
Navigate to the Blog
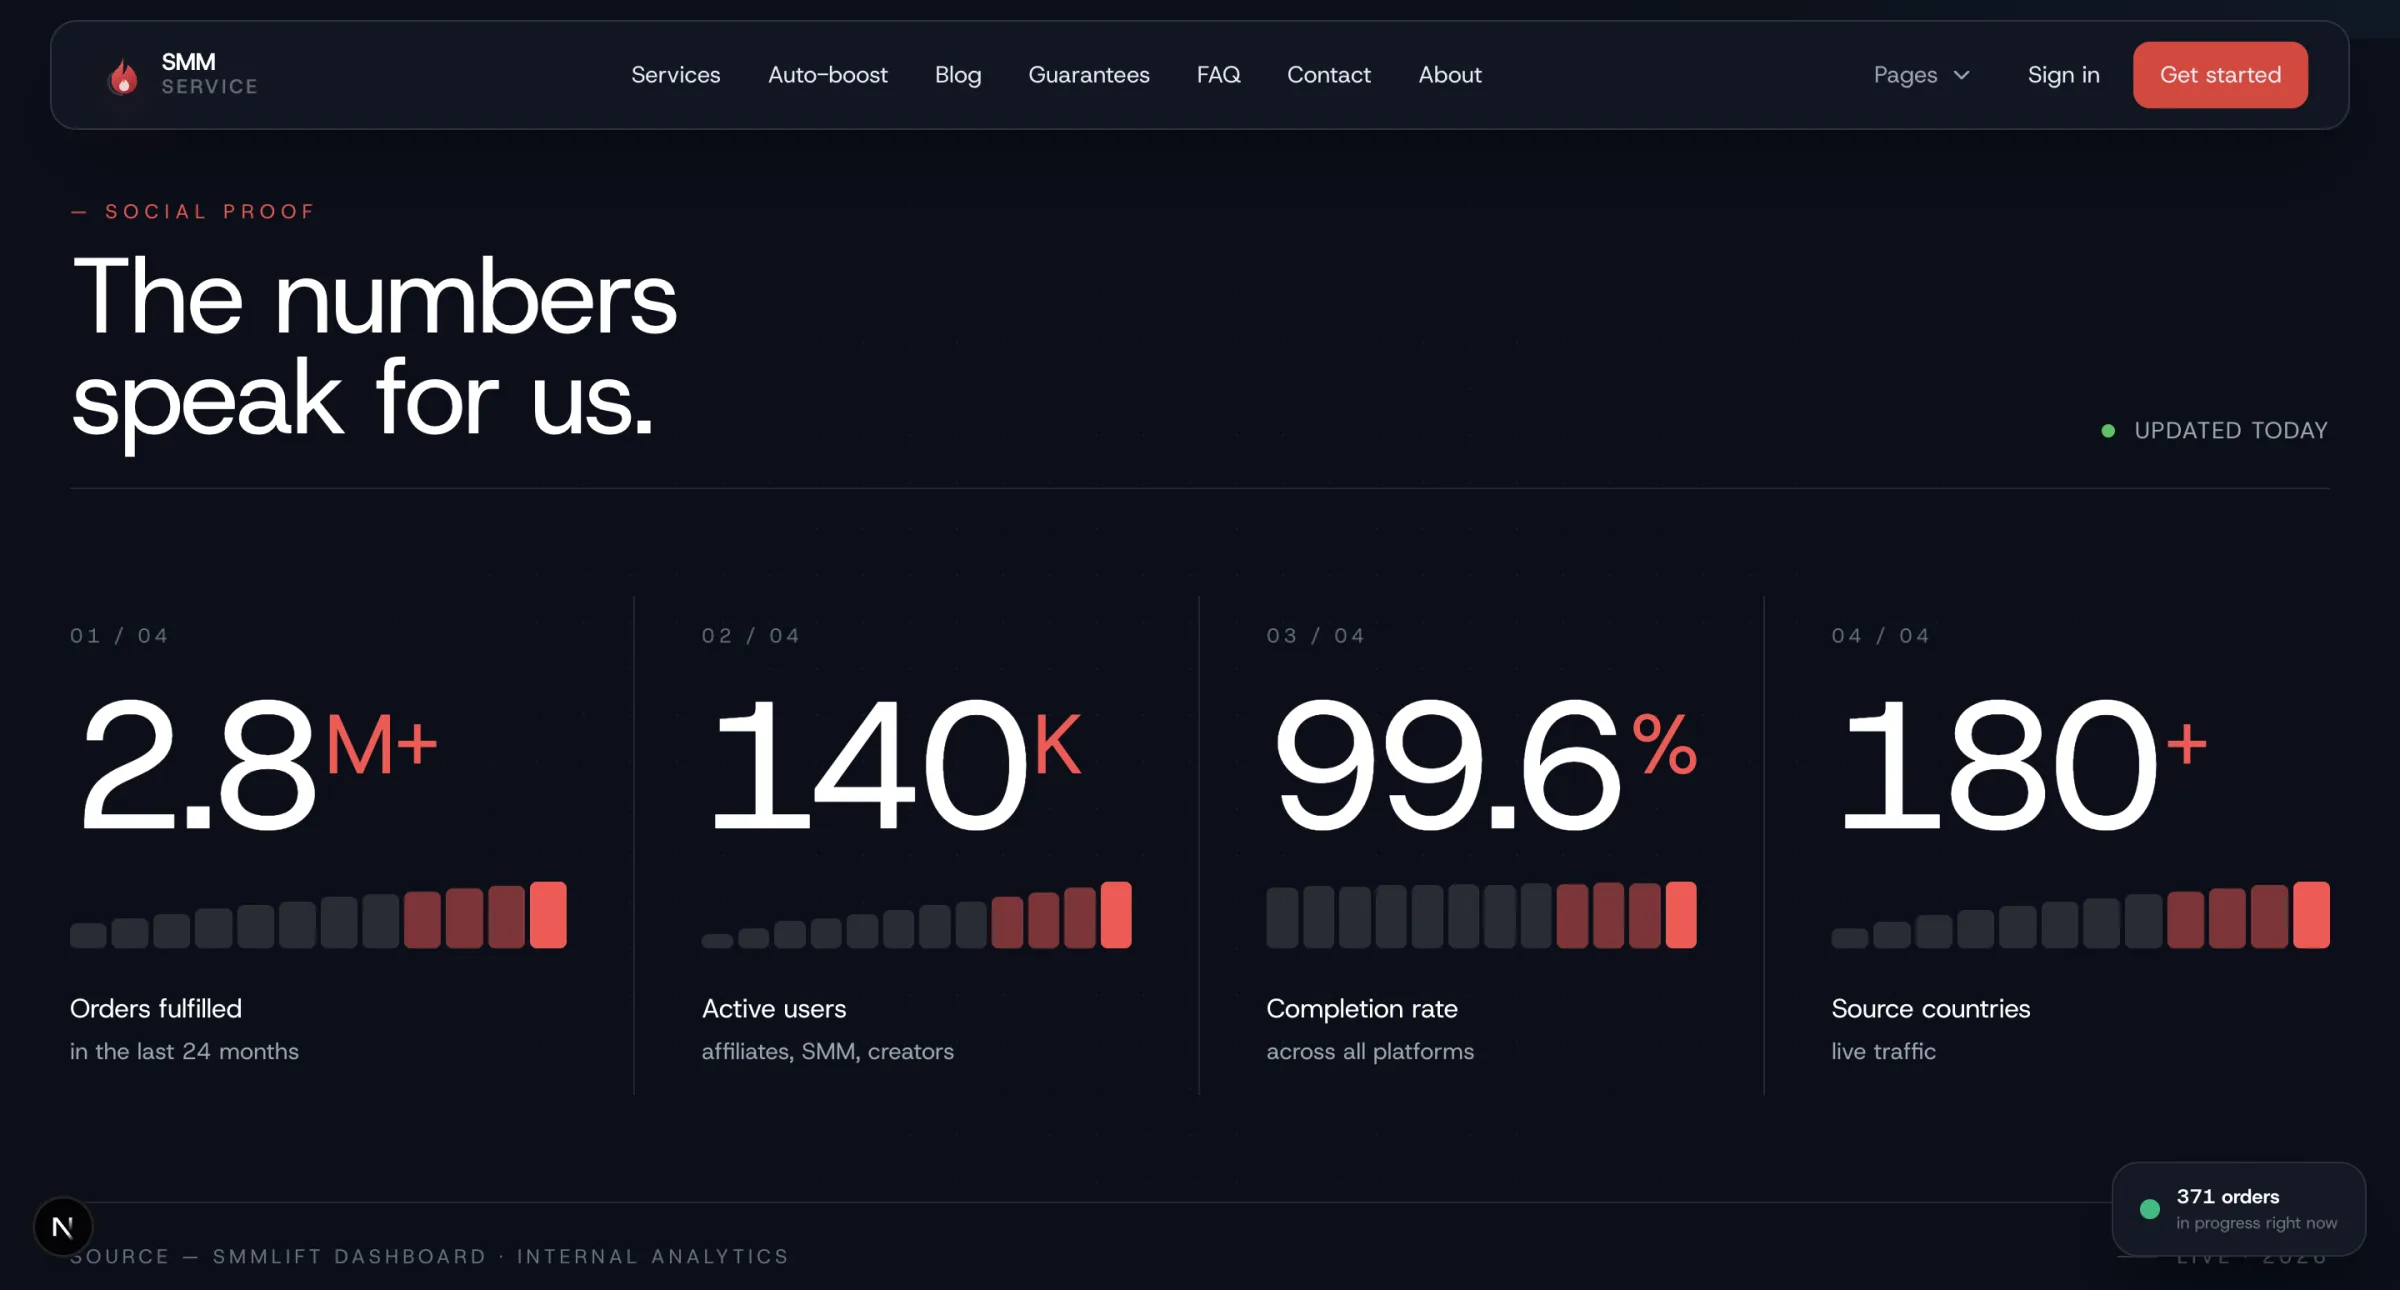957,75
